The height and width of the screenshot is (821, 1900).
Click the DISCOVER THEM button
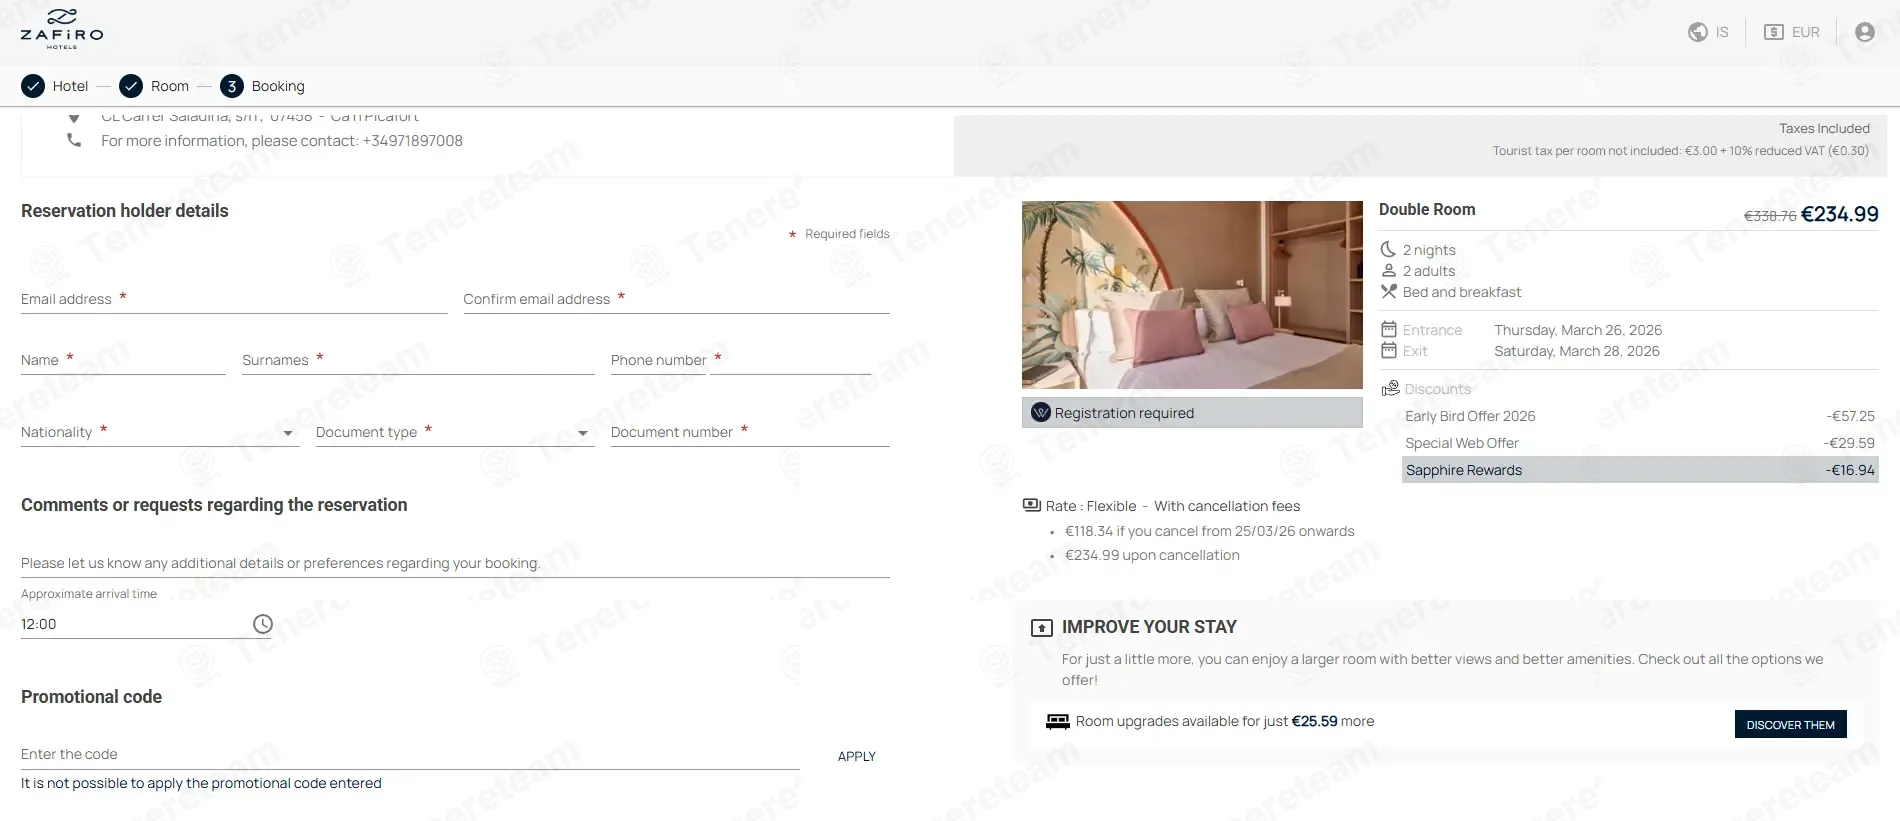point(1790,724)
